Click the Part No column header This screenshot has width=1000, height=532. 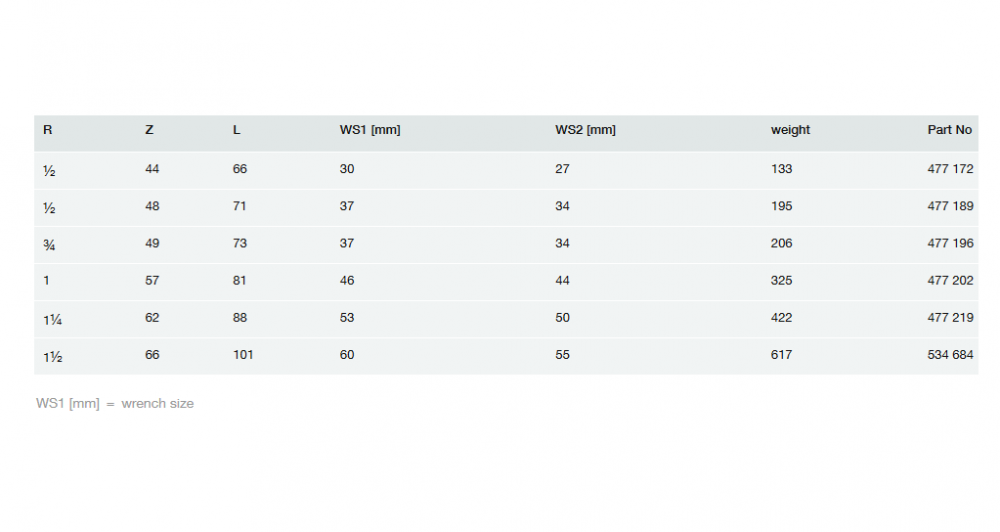(949, 130)
